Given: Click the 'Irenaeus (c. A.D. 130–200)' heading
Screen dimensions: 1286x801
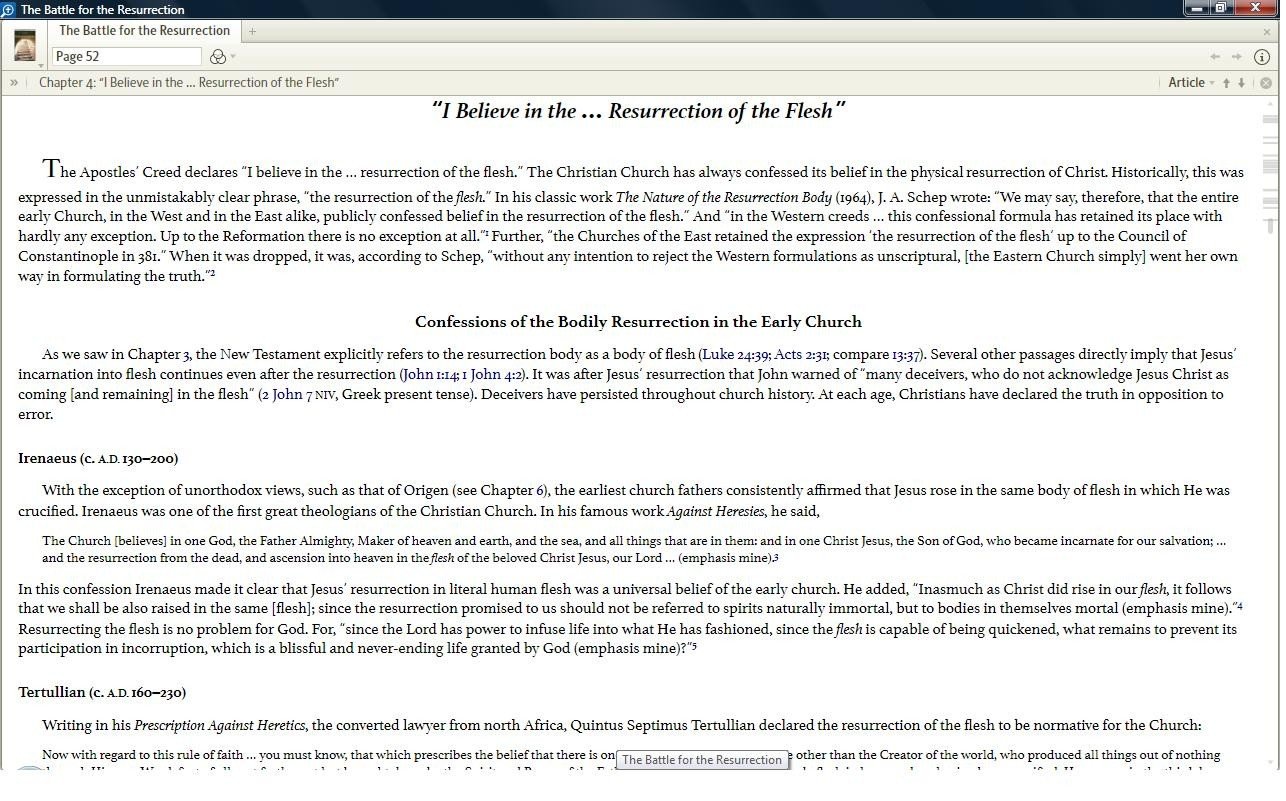Looking at the screenshot, I should click(98, 459).
